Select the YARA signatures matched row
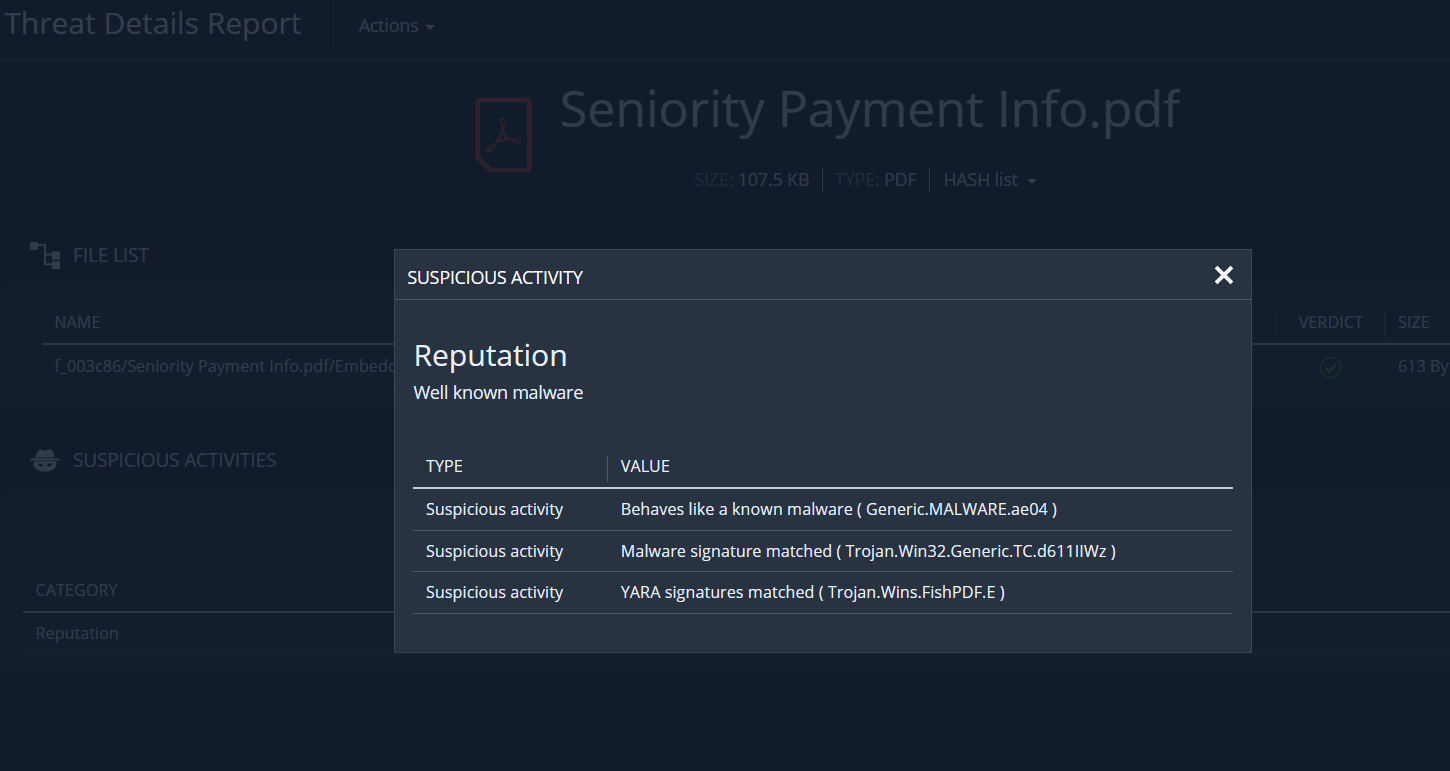This screenshot has height=771, width=1450. [812, 592]
